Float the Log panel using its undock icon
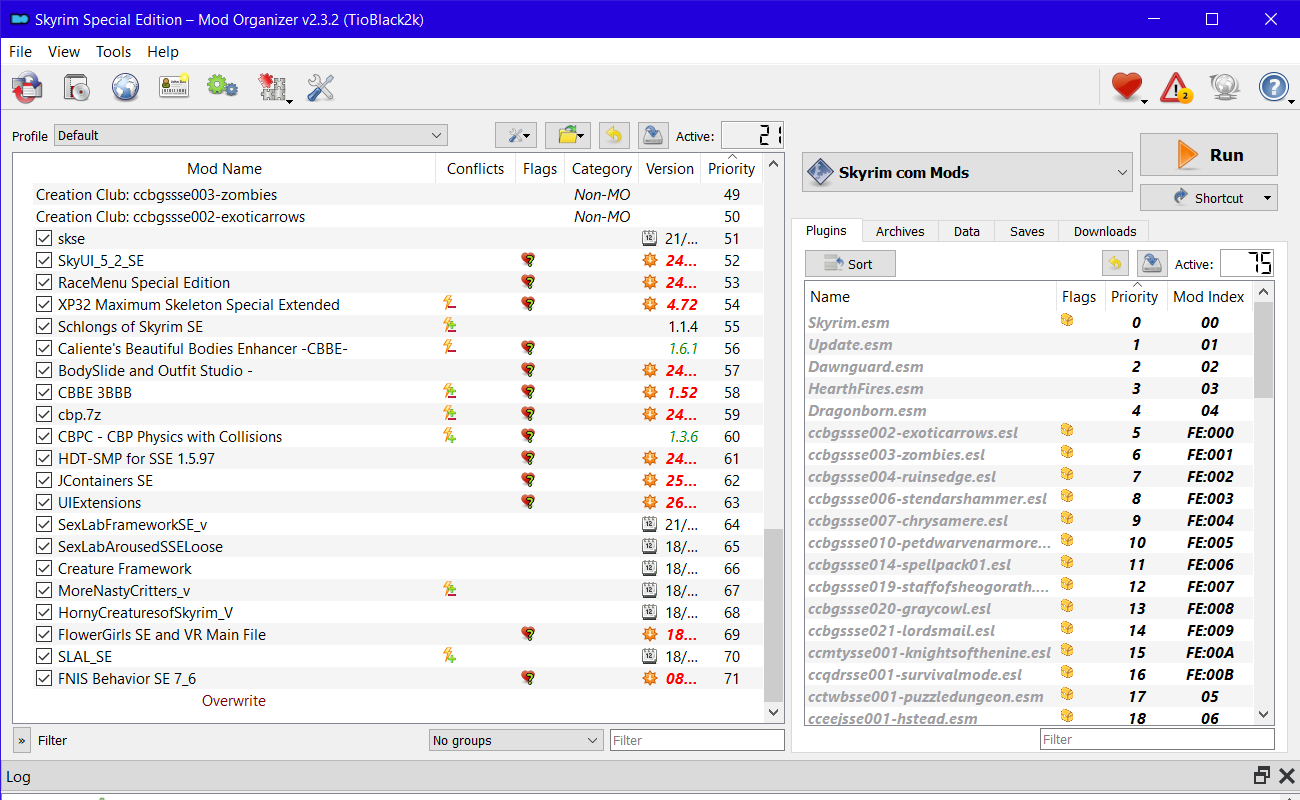 [x=1262, y=776]
